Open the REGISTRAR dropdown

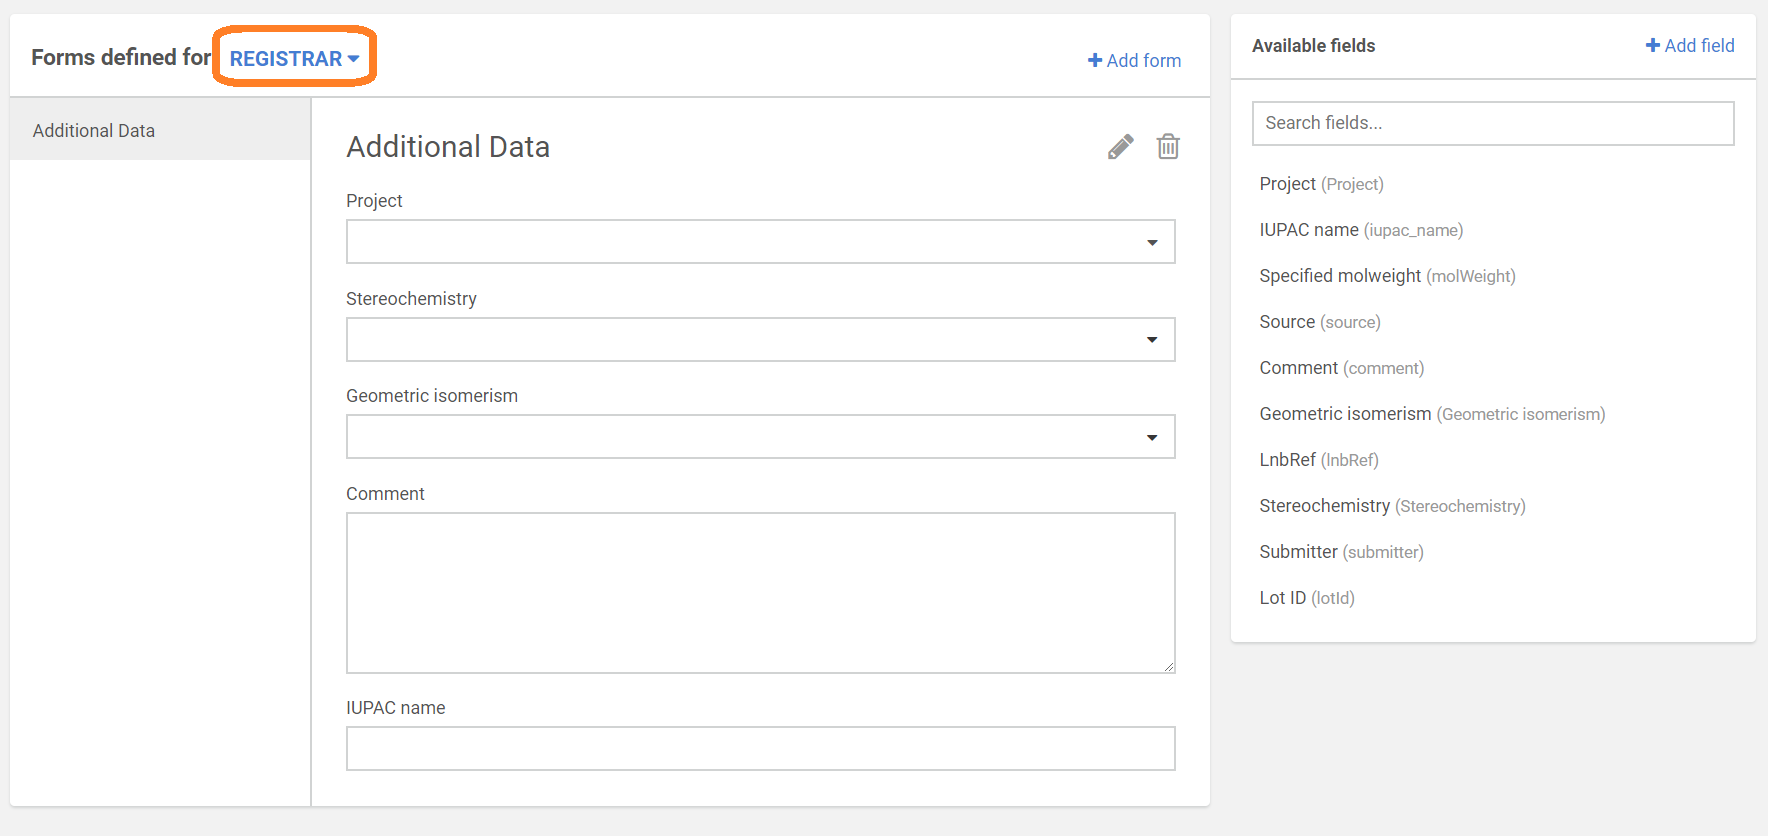pos(294,59)
